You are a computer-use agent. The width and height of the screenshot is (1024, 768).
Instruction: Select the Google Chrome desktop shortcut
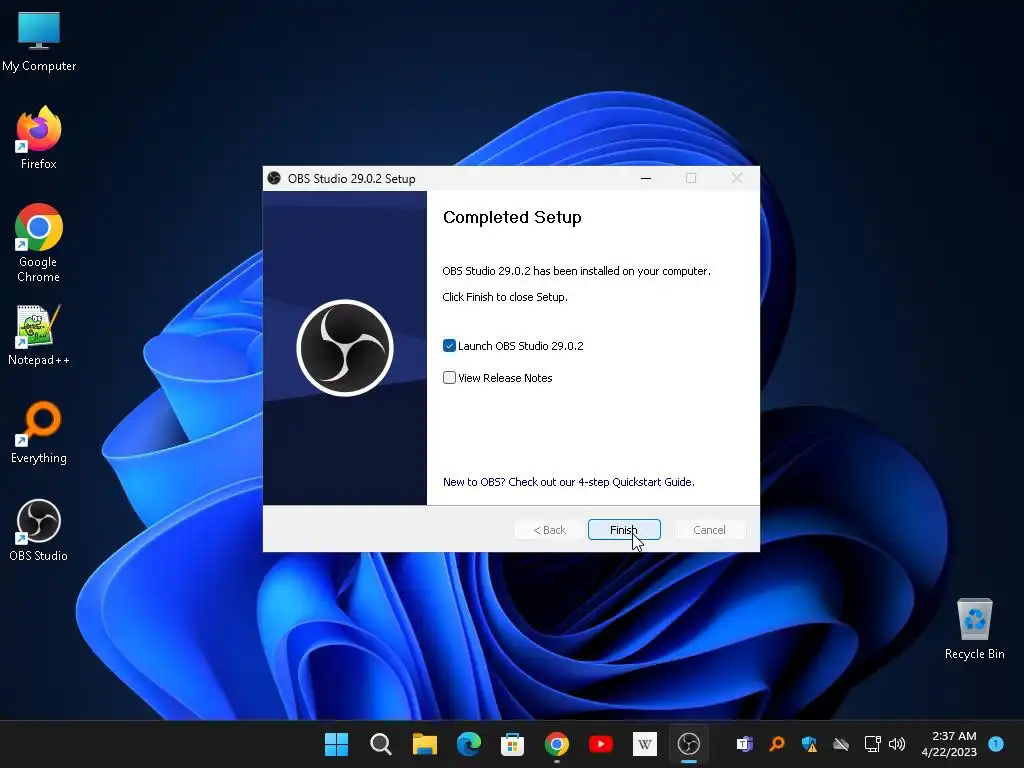click(39, 243)
